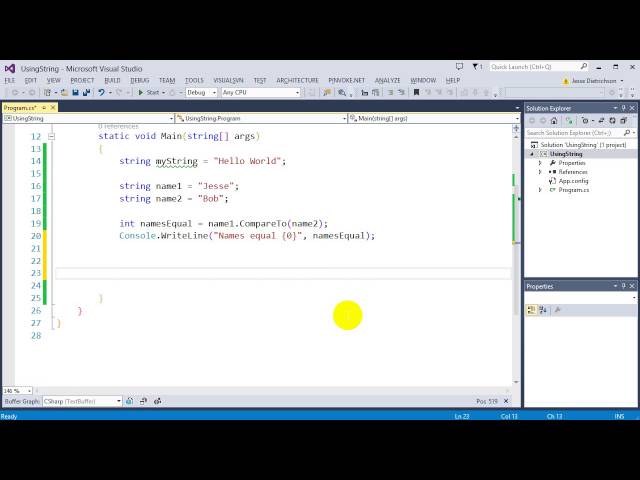Open the notifications flag icon

pyautogui.click(x=476, y=67)
